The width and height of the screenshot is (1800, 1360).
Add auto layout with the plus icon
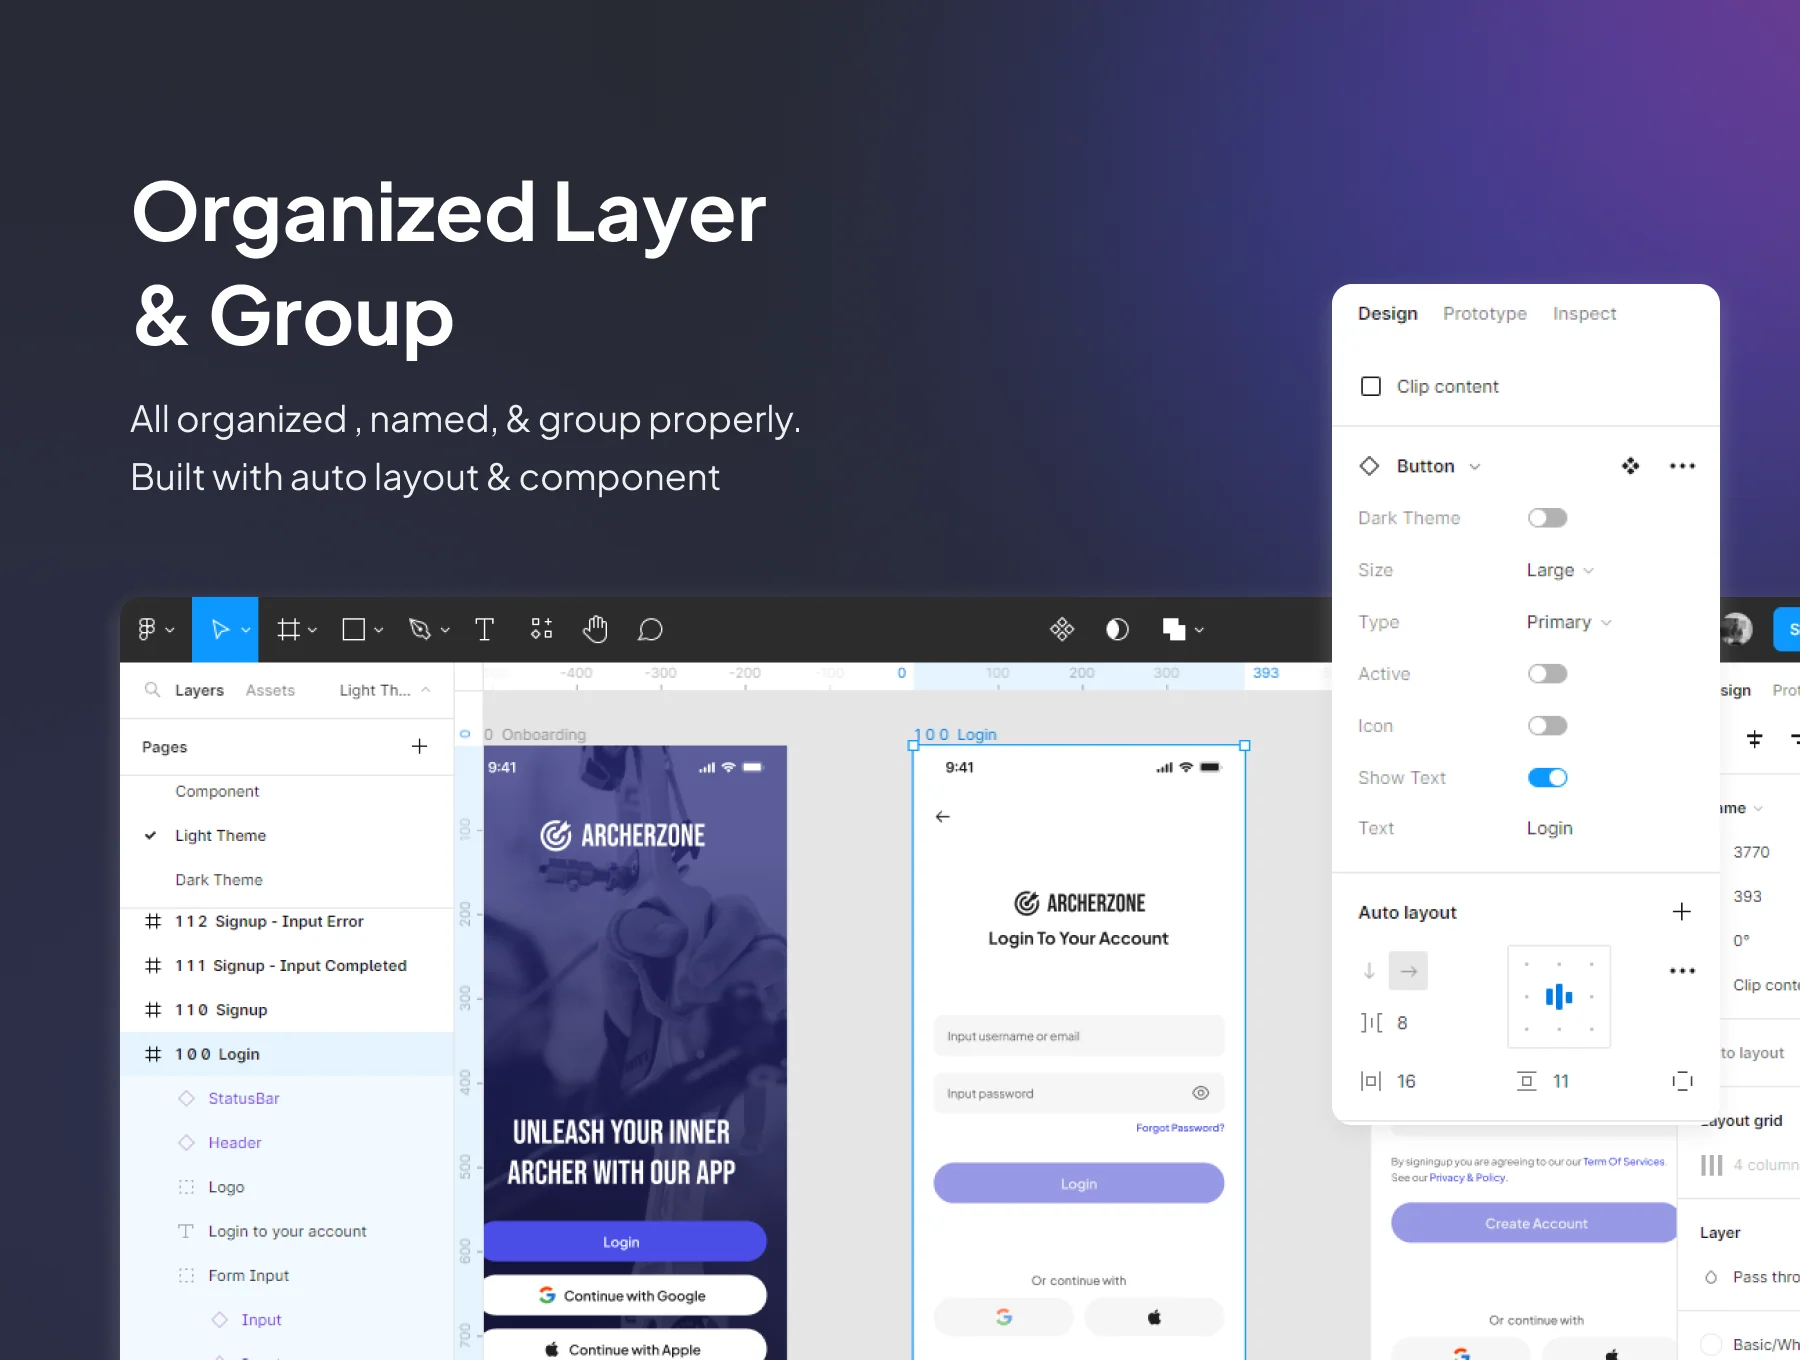pos(1682,911)
